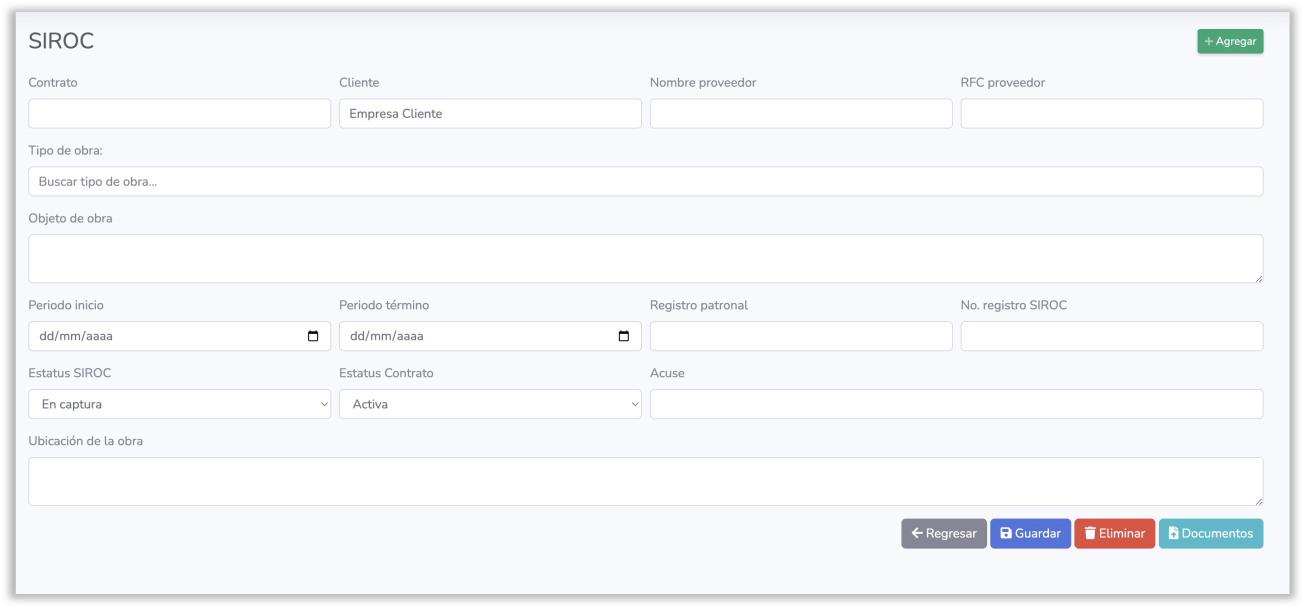Open Documentos for this SIROC
1304x608 pixels.
pos(1210,533)
